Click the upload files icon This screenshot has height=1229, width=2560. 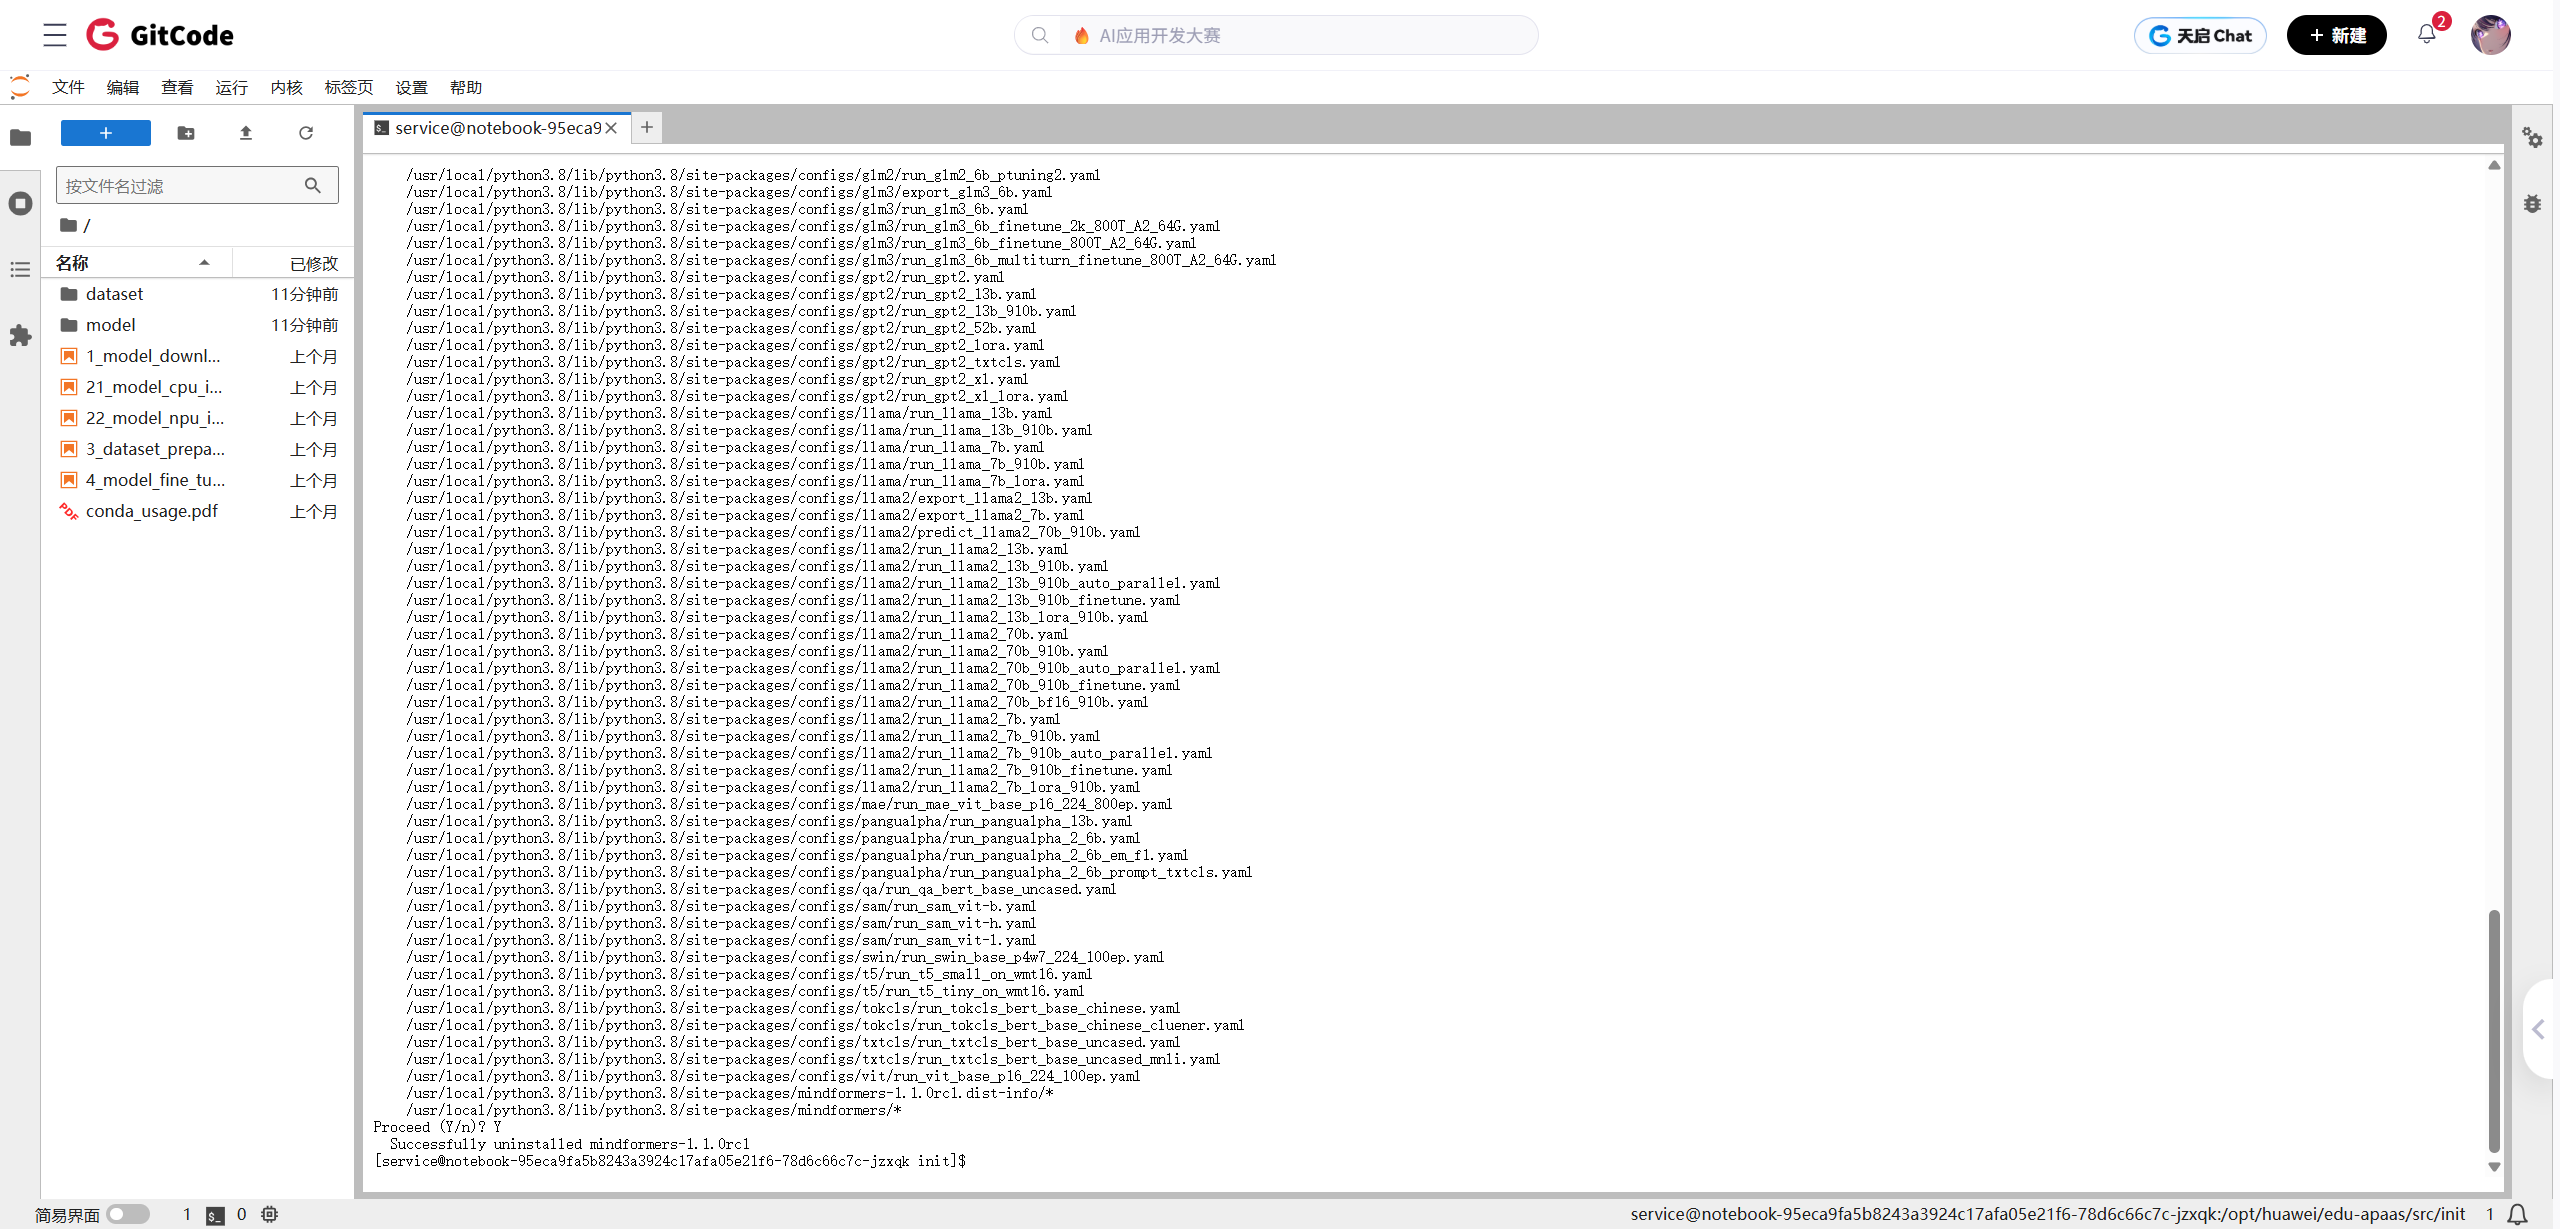(x=246, y=133)
